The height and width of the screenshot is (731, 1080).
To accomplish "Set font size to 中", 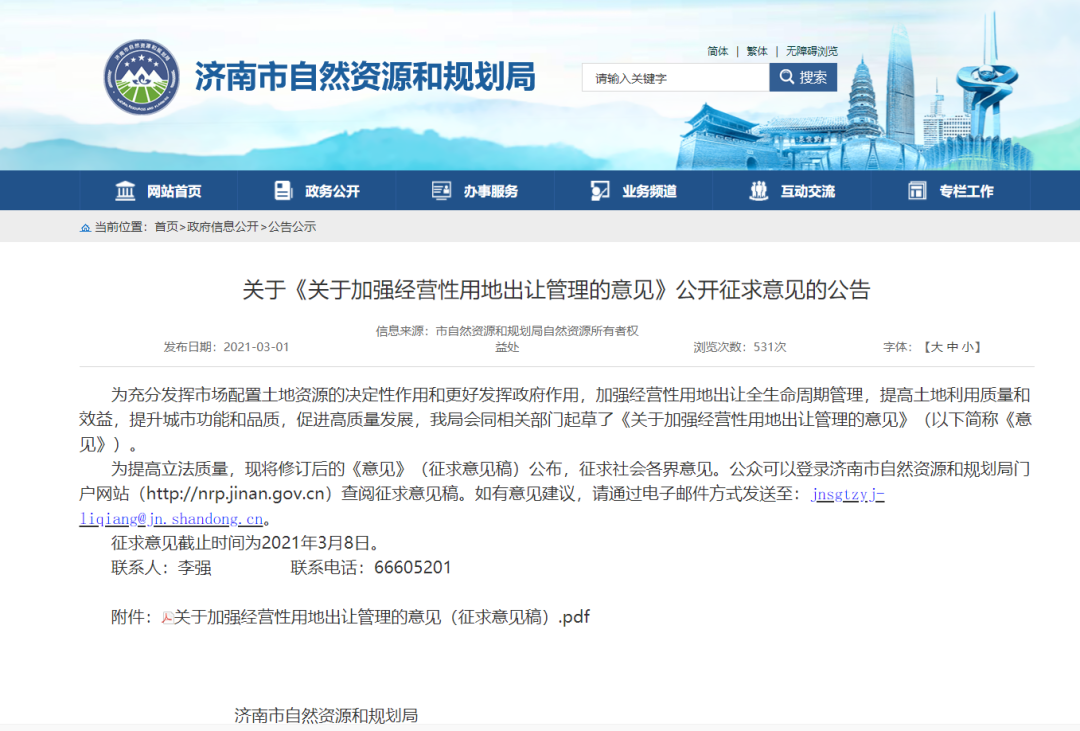I will (952, 347).
